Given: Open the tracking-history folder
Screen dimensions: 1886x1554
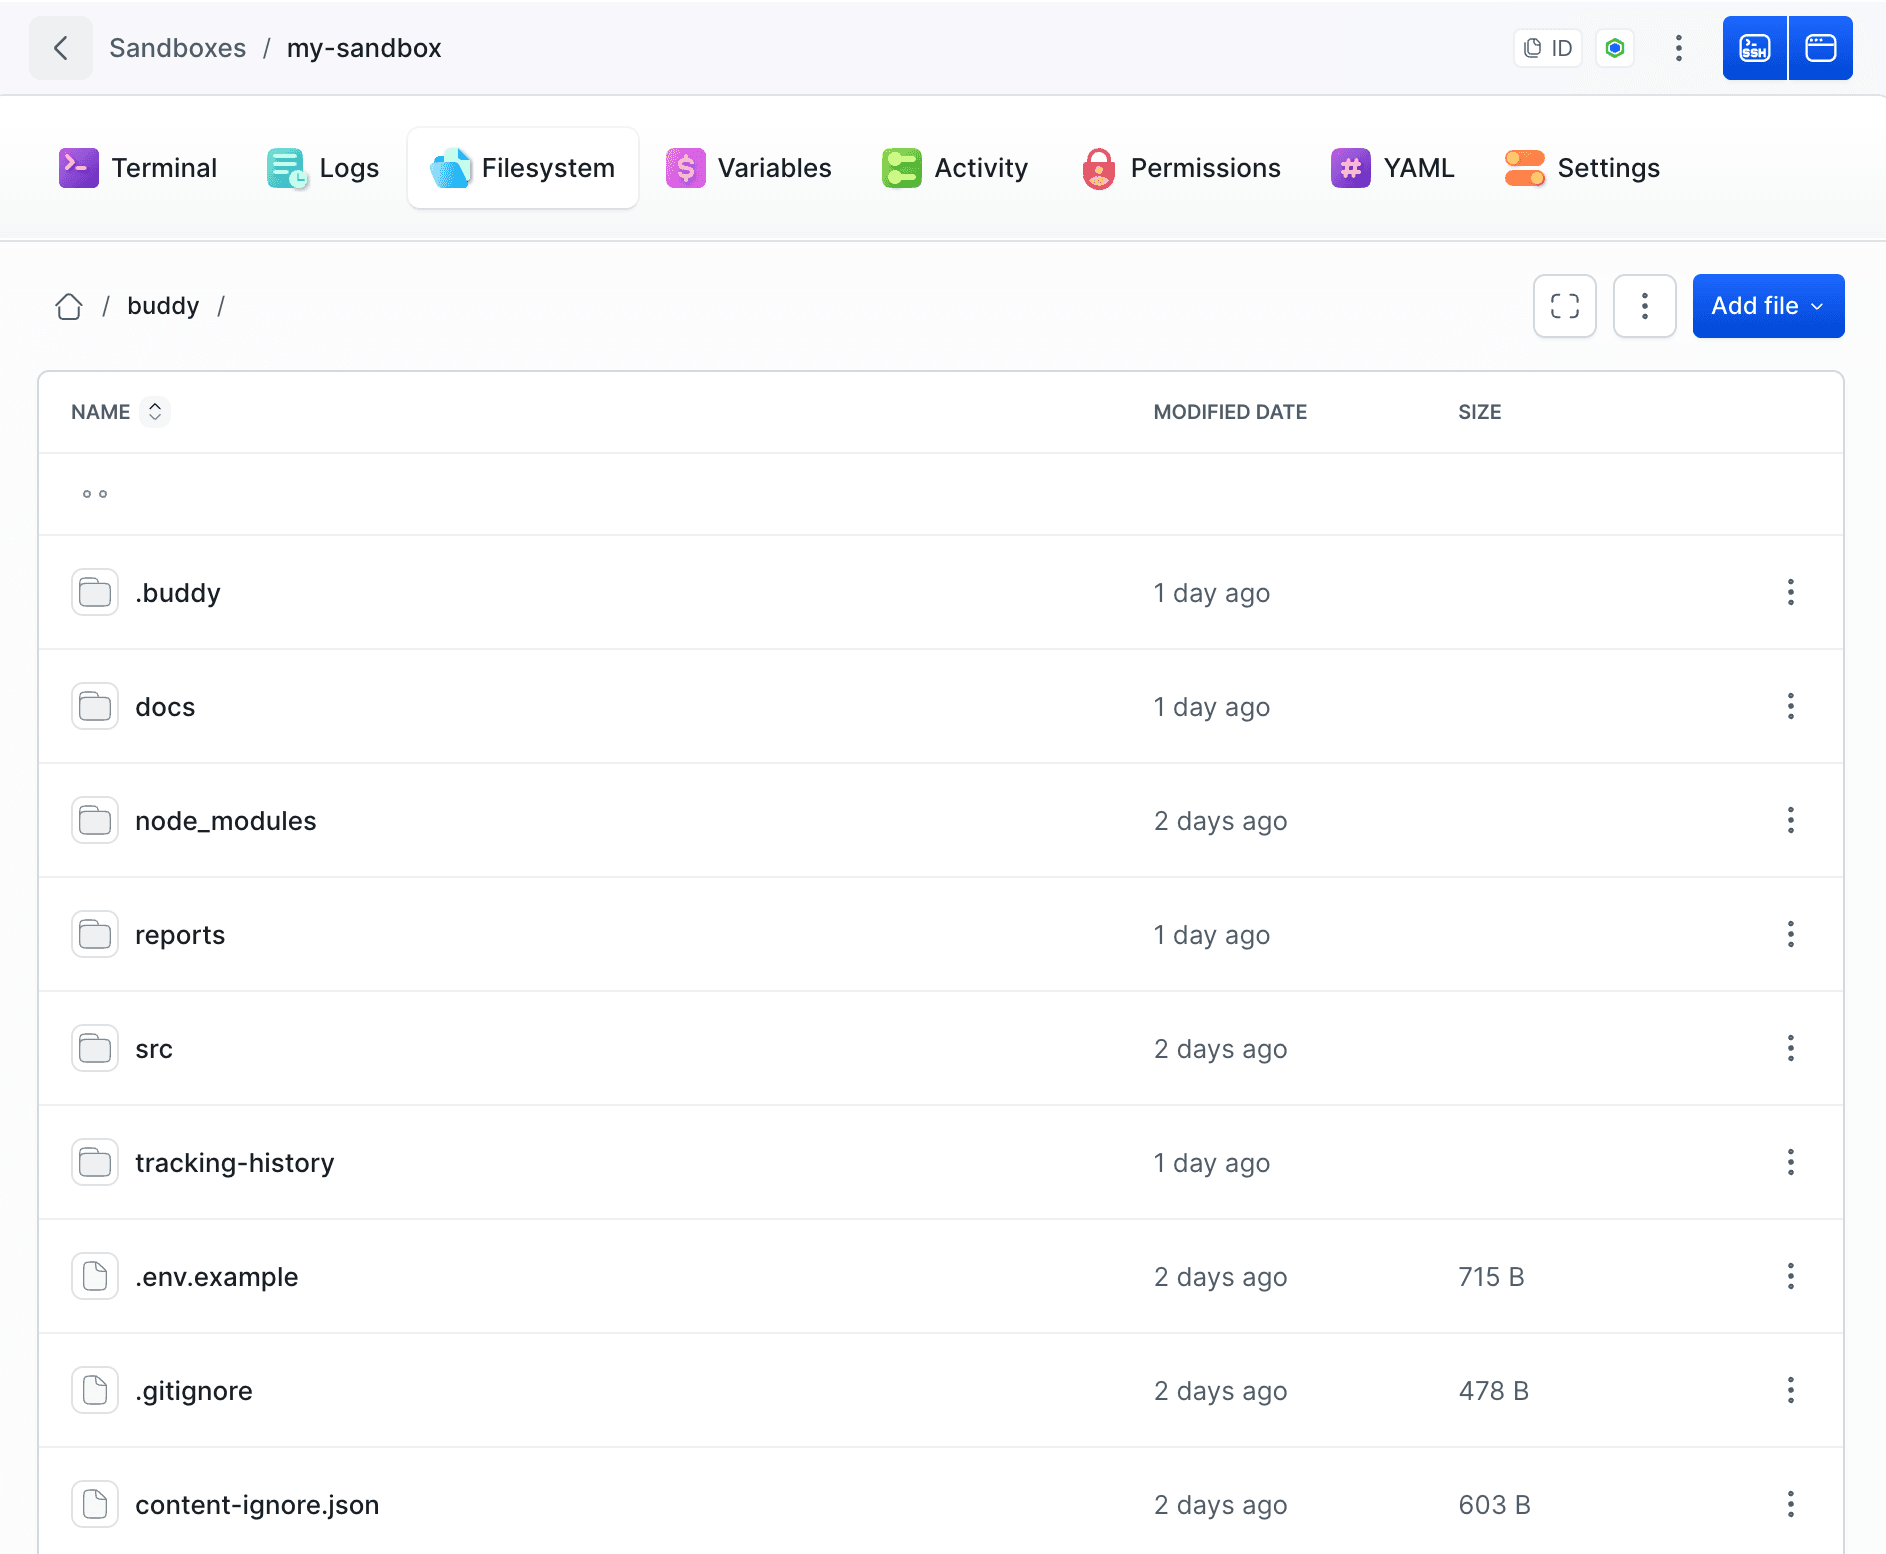Looking at the screenshot, I should (x=234, y=1163).
